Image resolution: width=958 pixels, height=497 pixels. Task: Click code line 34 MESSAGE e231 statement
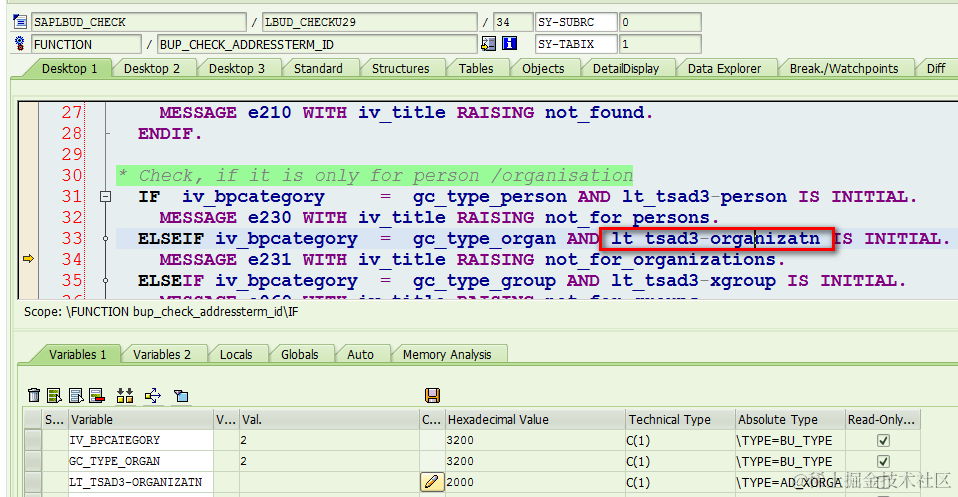coord(472,260)
